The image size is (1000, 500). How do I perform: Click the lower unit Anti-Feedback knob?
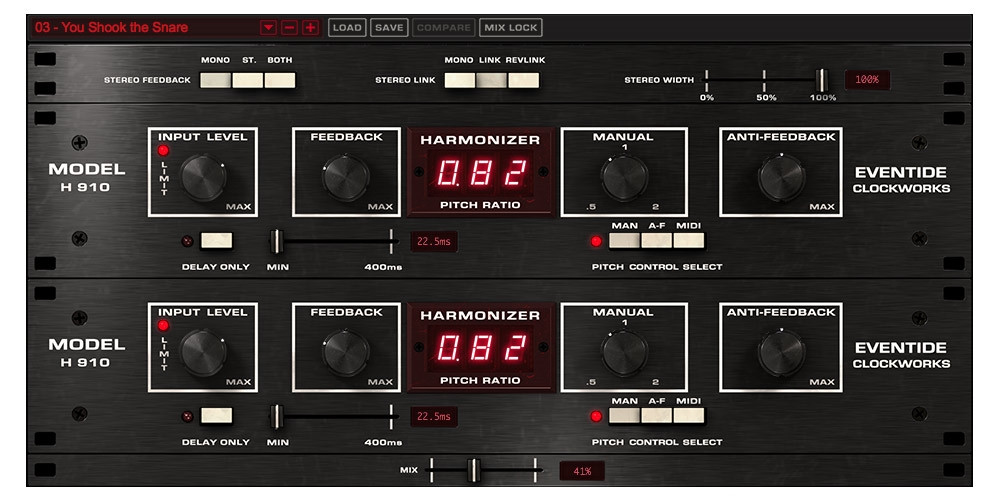pos(781,353)
